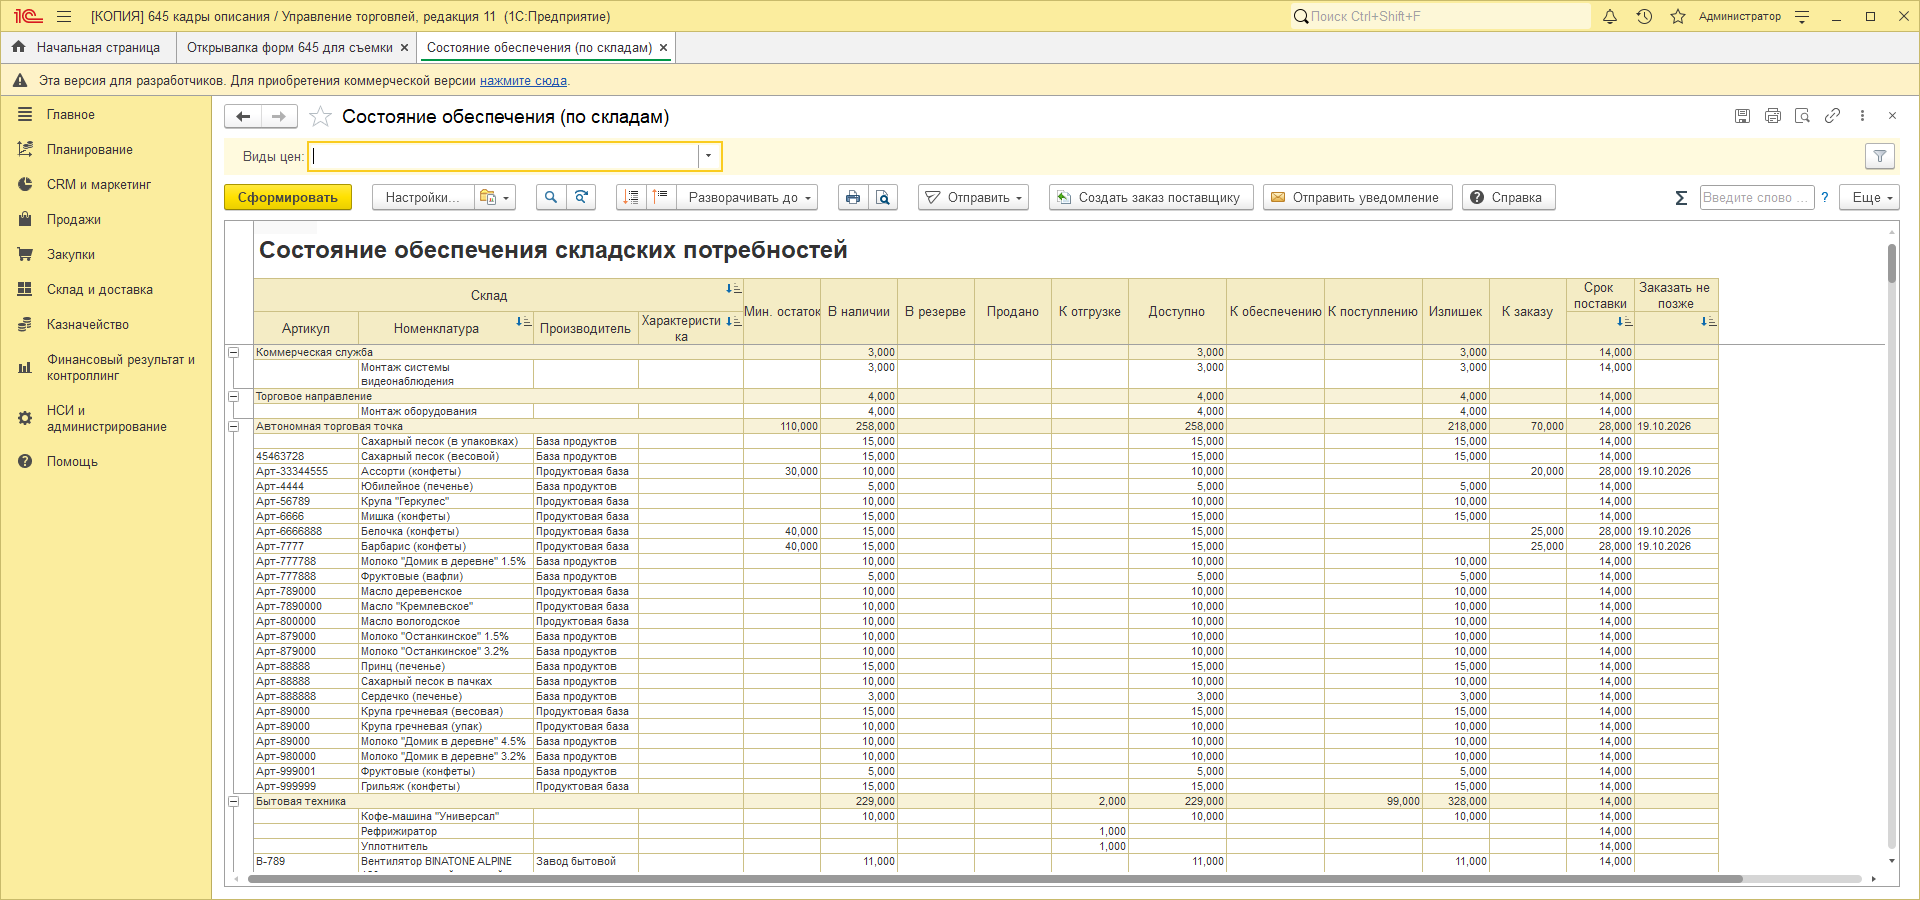Click Отправить уведомление button
This screenshot has height=900, width=1920.
pos(1357,198)
